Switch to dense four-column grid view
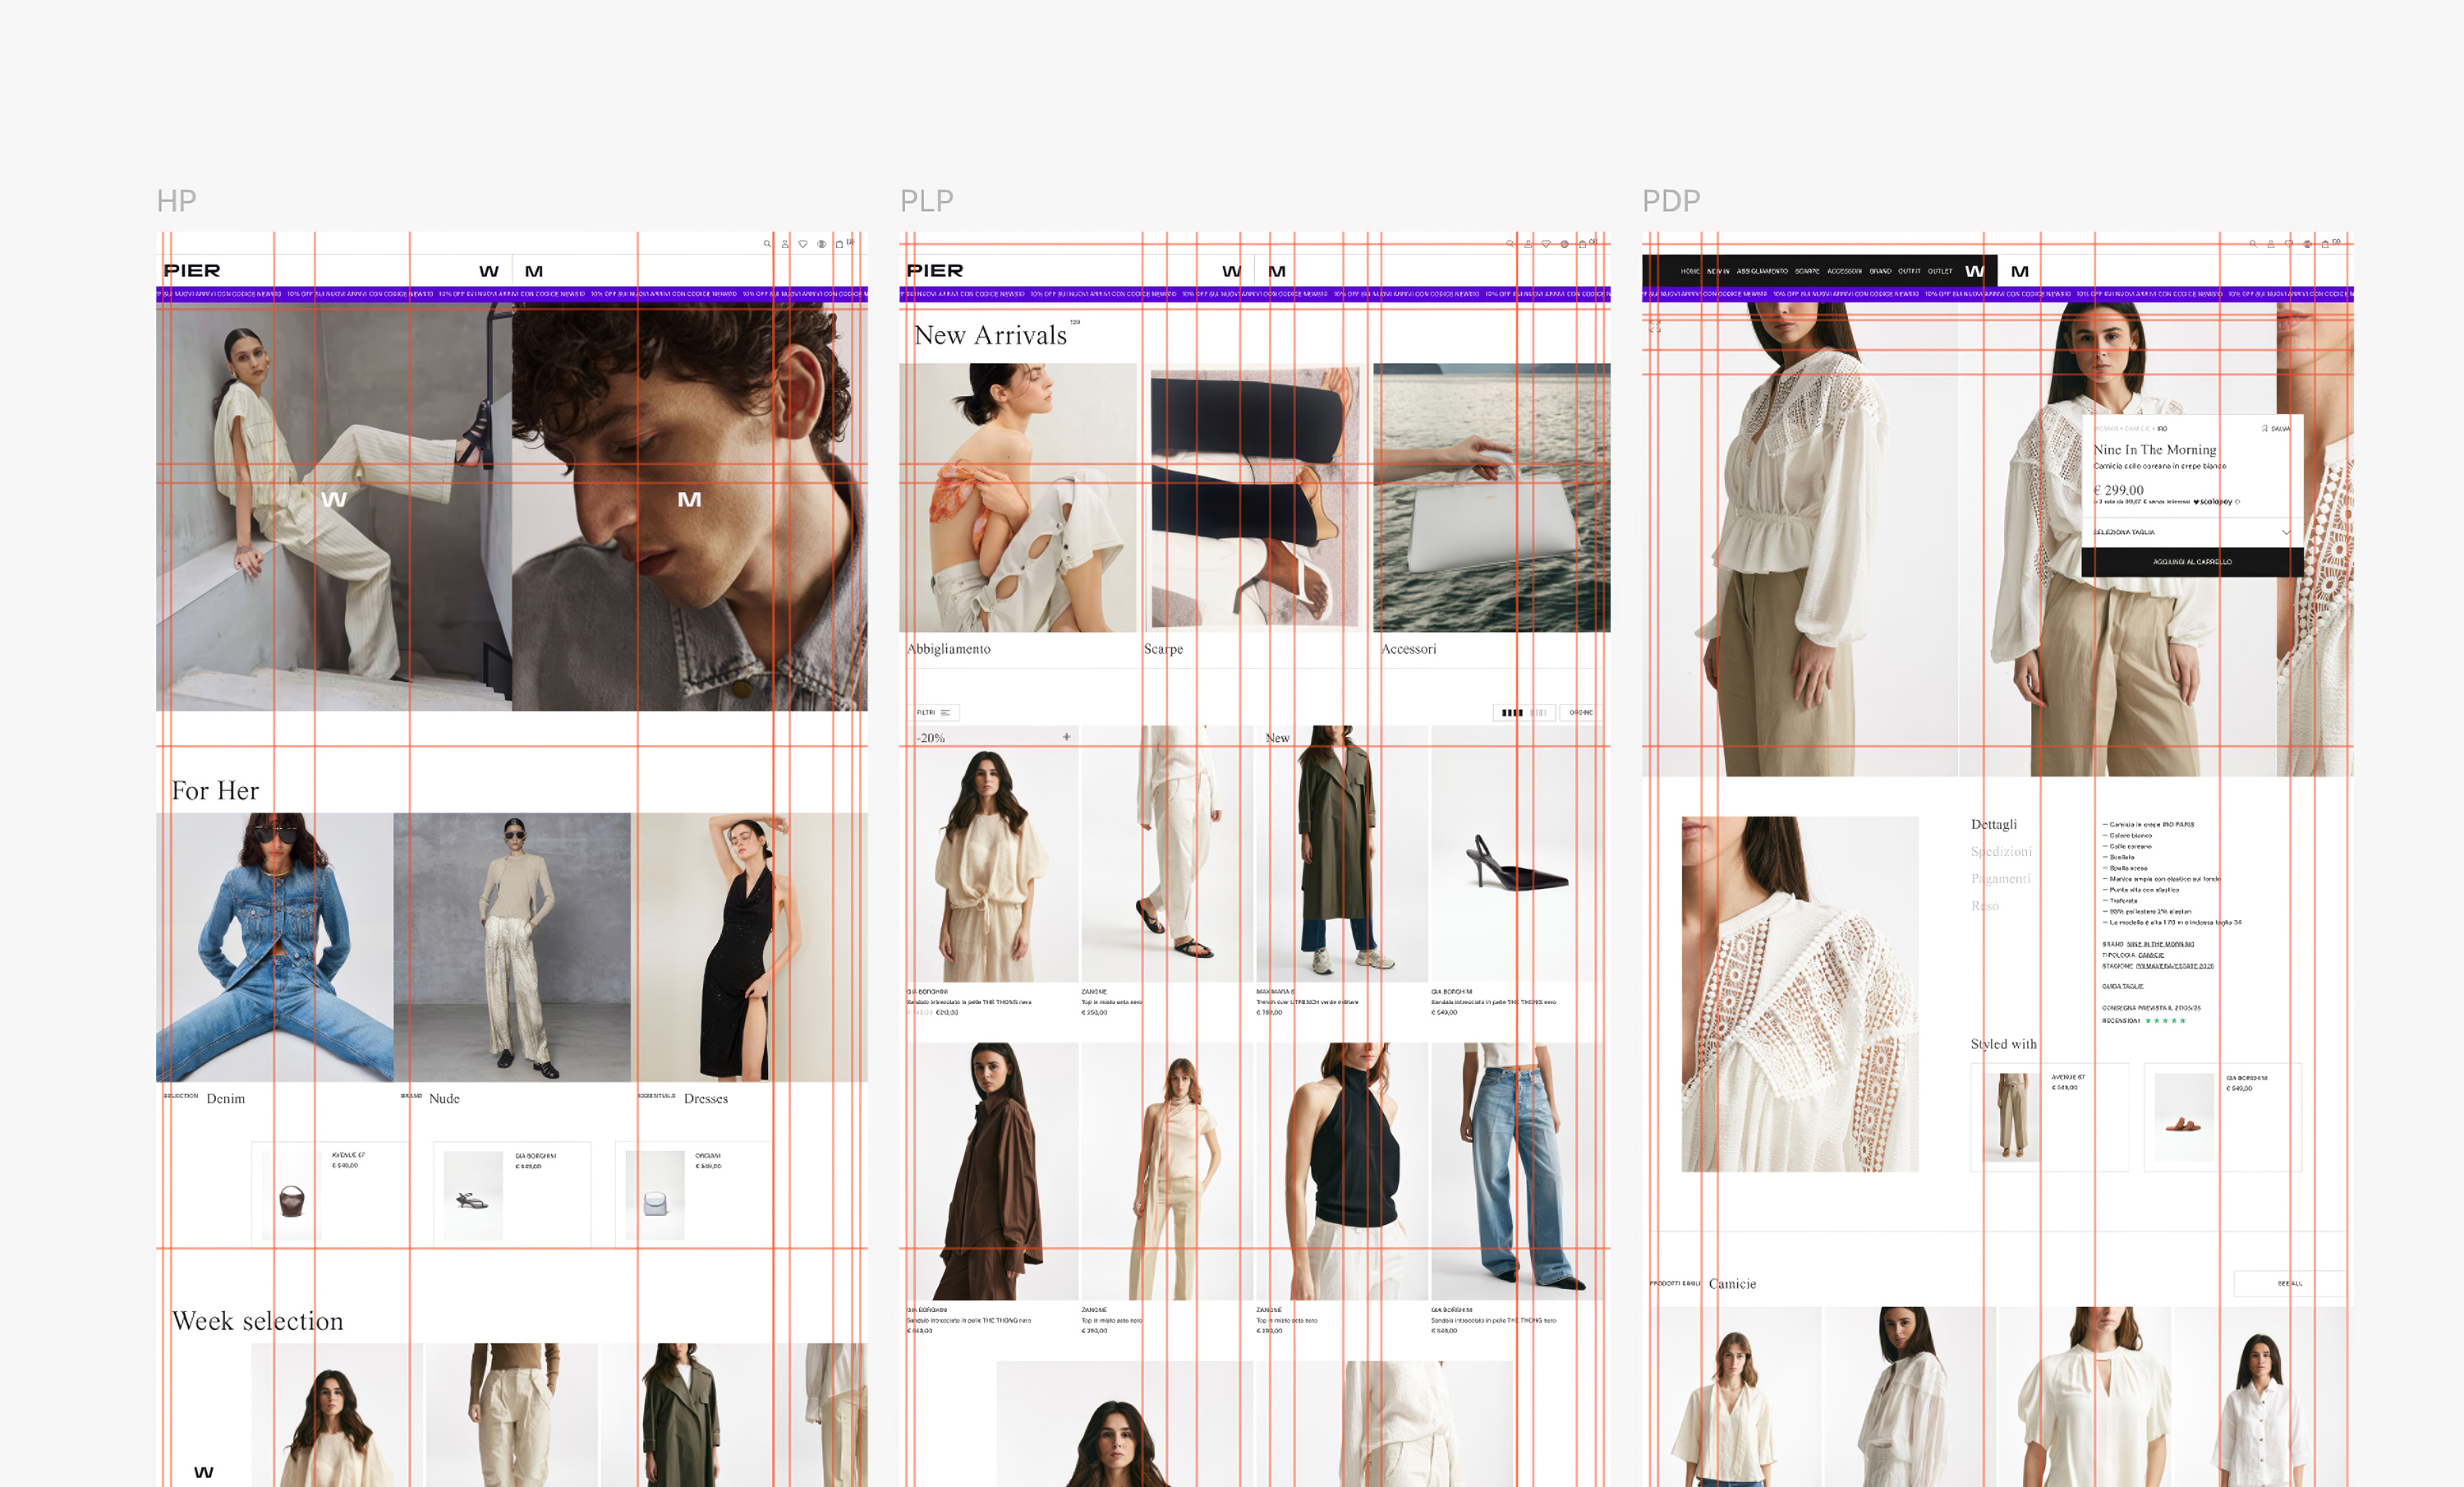This screenshot has height=1487, width=2464. click(x=1512, y=713)
